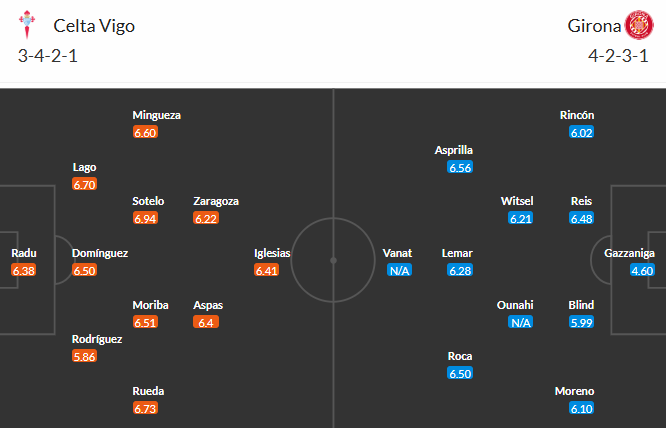Open striker Iglesias's player name
Image resolution: width=666 pixels, height=428 pixels.
(x=273, y=253)
